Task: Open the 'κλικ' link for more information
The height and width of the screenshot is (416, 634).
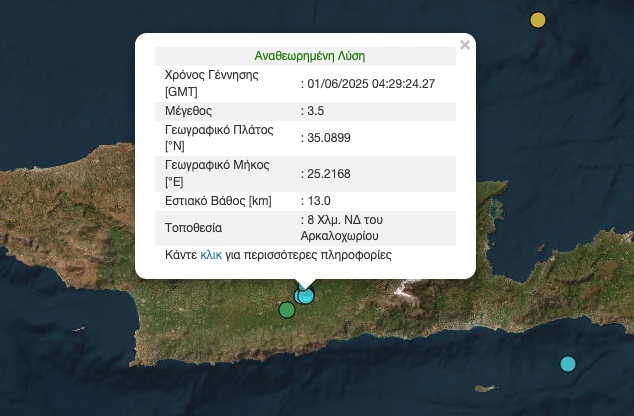Action: (x=211, y=255)
